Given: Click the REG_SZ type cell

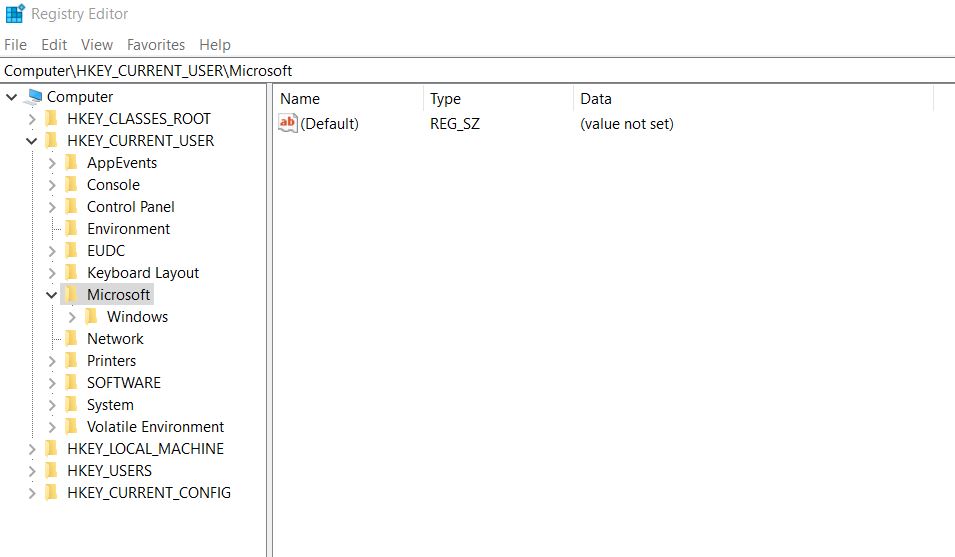Looking at the screenshot, I should 454,124.
